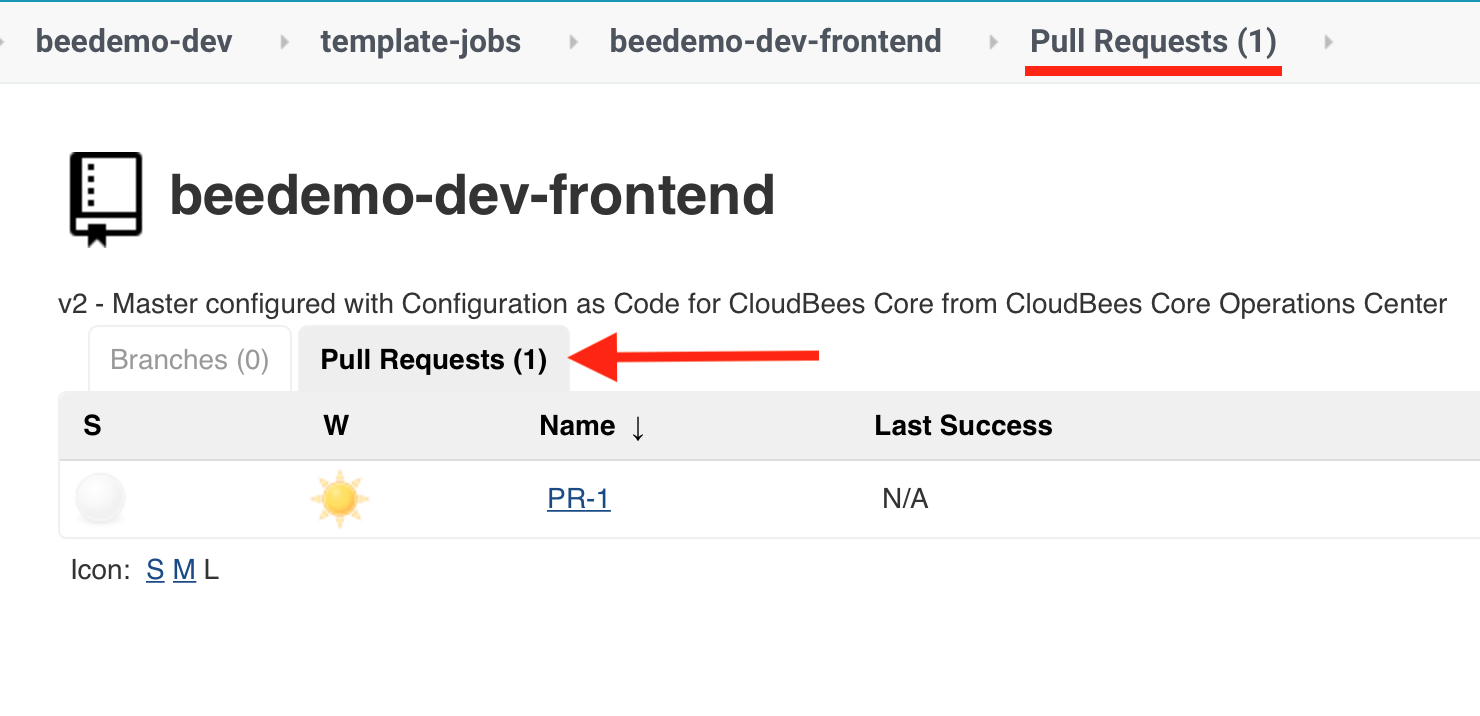Click the sunny weather icon for PR-1
Image resolution: width=1480 pixels, height=716 pixels.
(340, 498)
